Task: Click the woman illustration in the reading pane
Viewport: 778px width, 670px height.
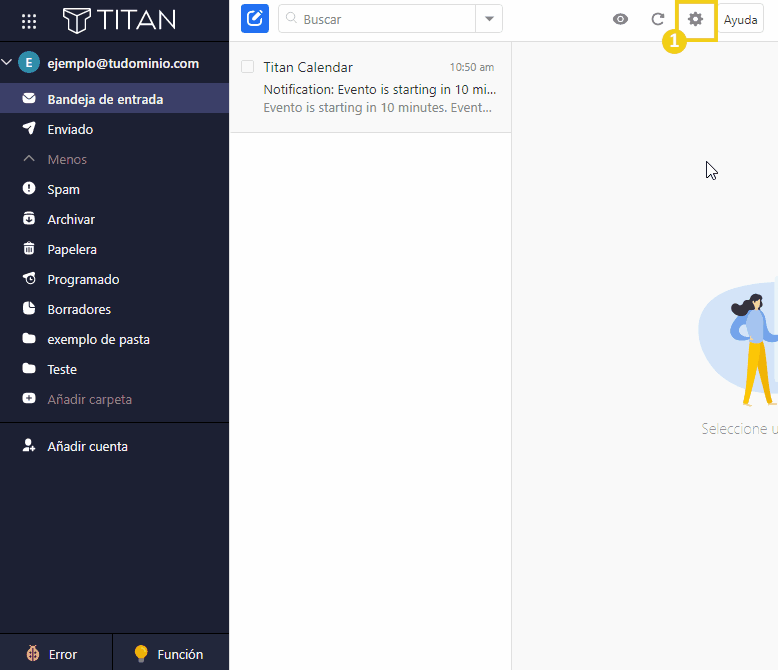Action: click(754, 349)
